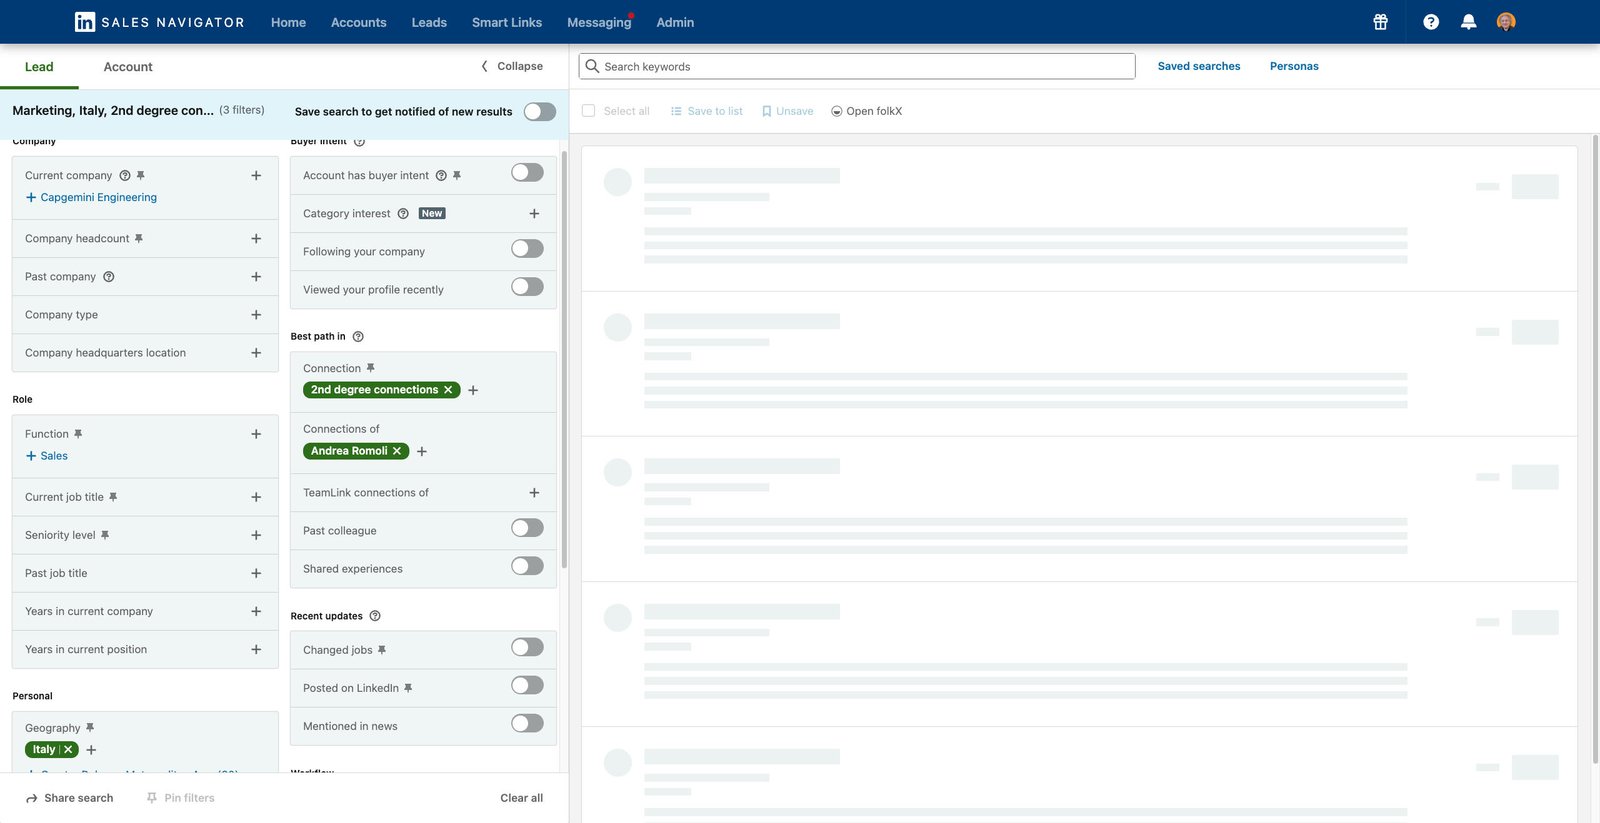Open the notifications bell
The image size is (1600, 823).
point(1468,22)
